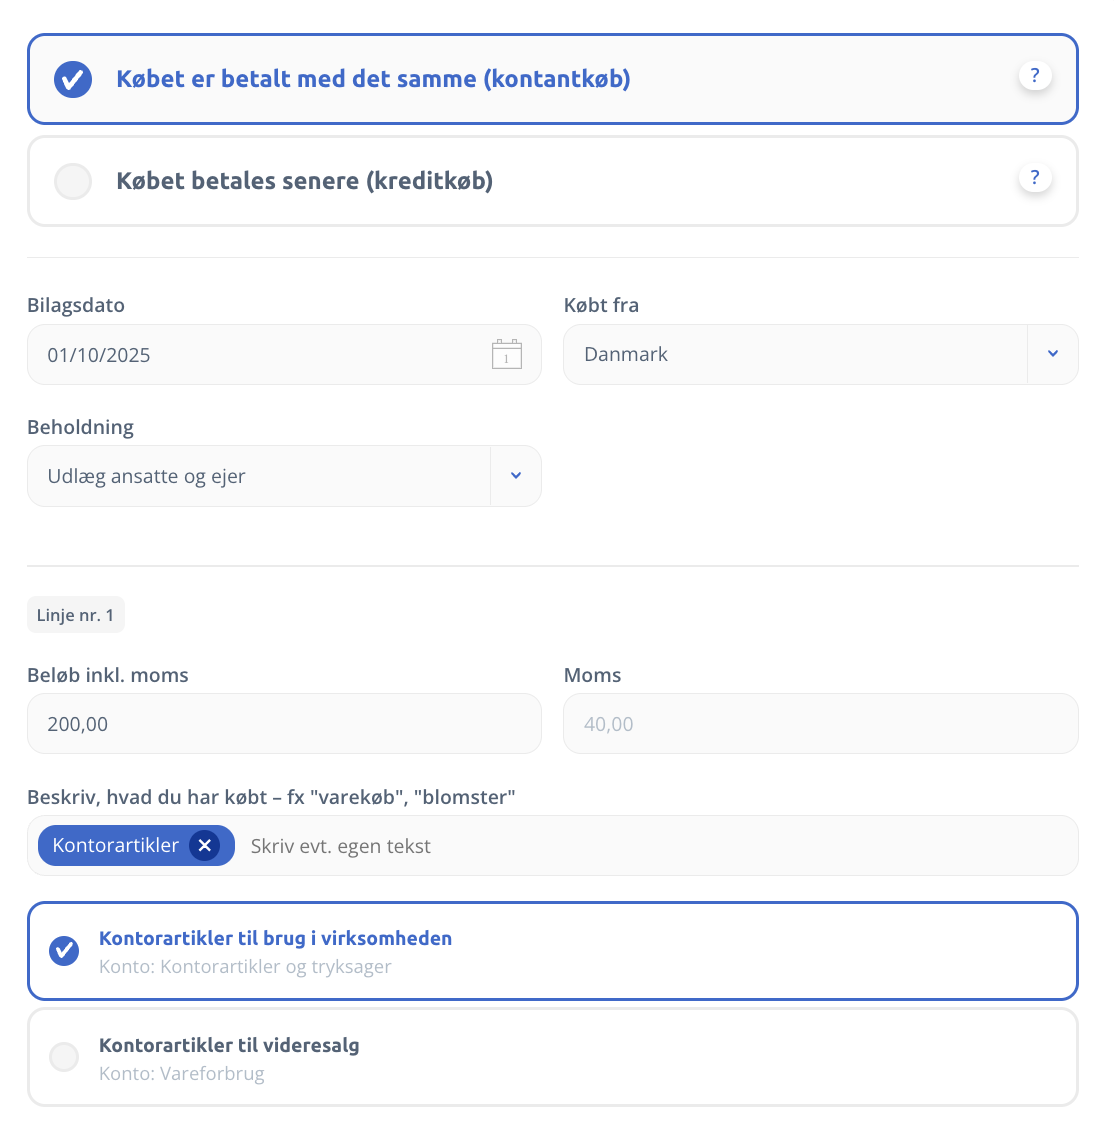Select 'Købet er betalt med det samme' radio
The image size is (1114, 1140).
click(73, 79)
